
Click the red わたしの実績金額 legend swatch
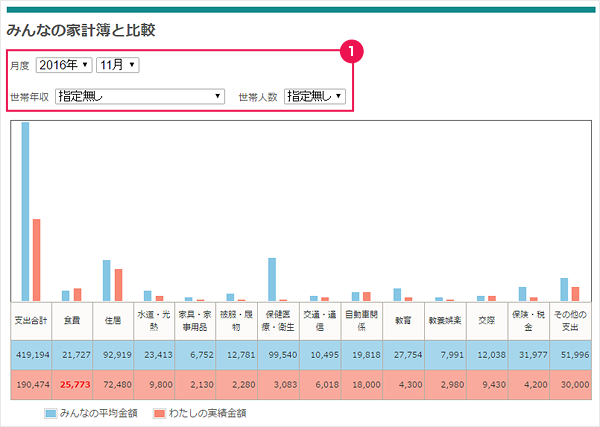tap(160, 412)
